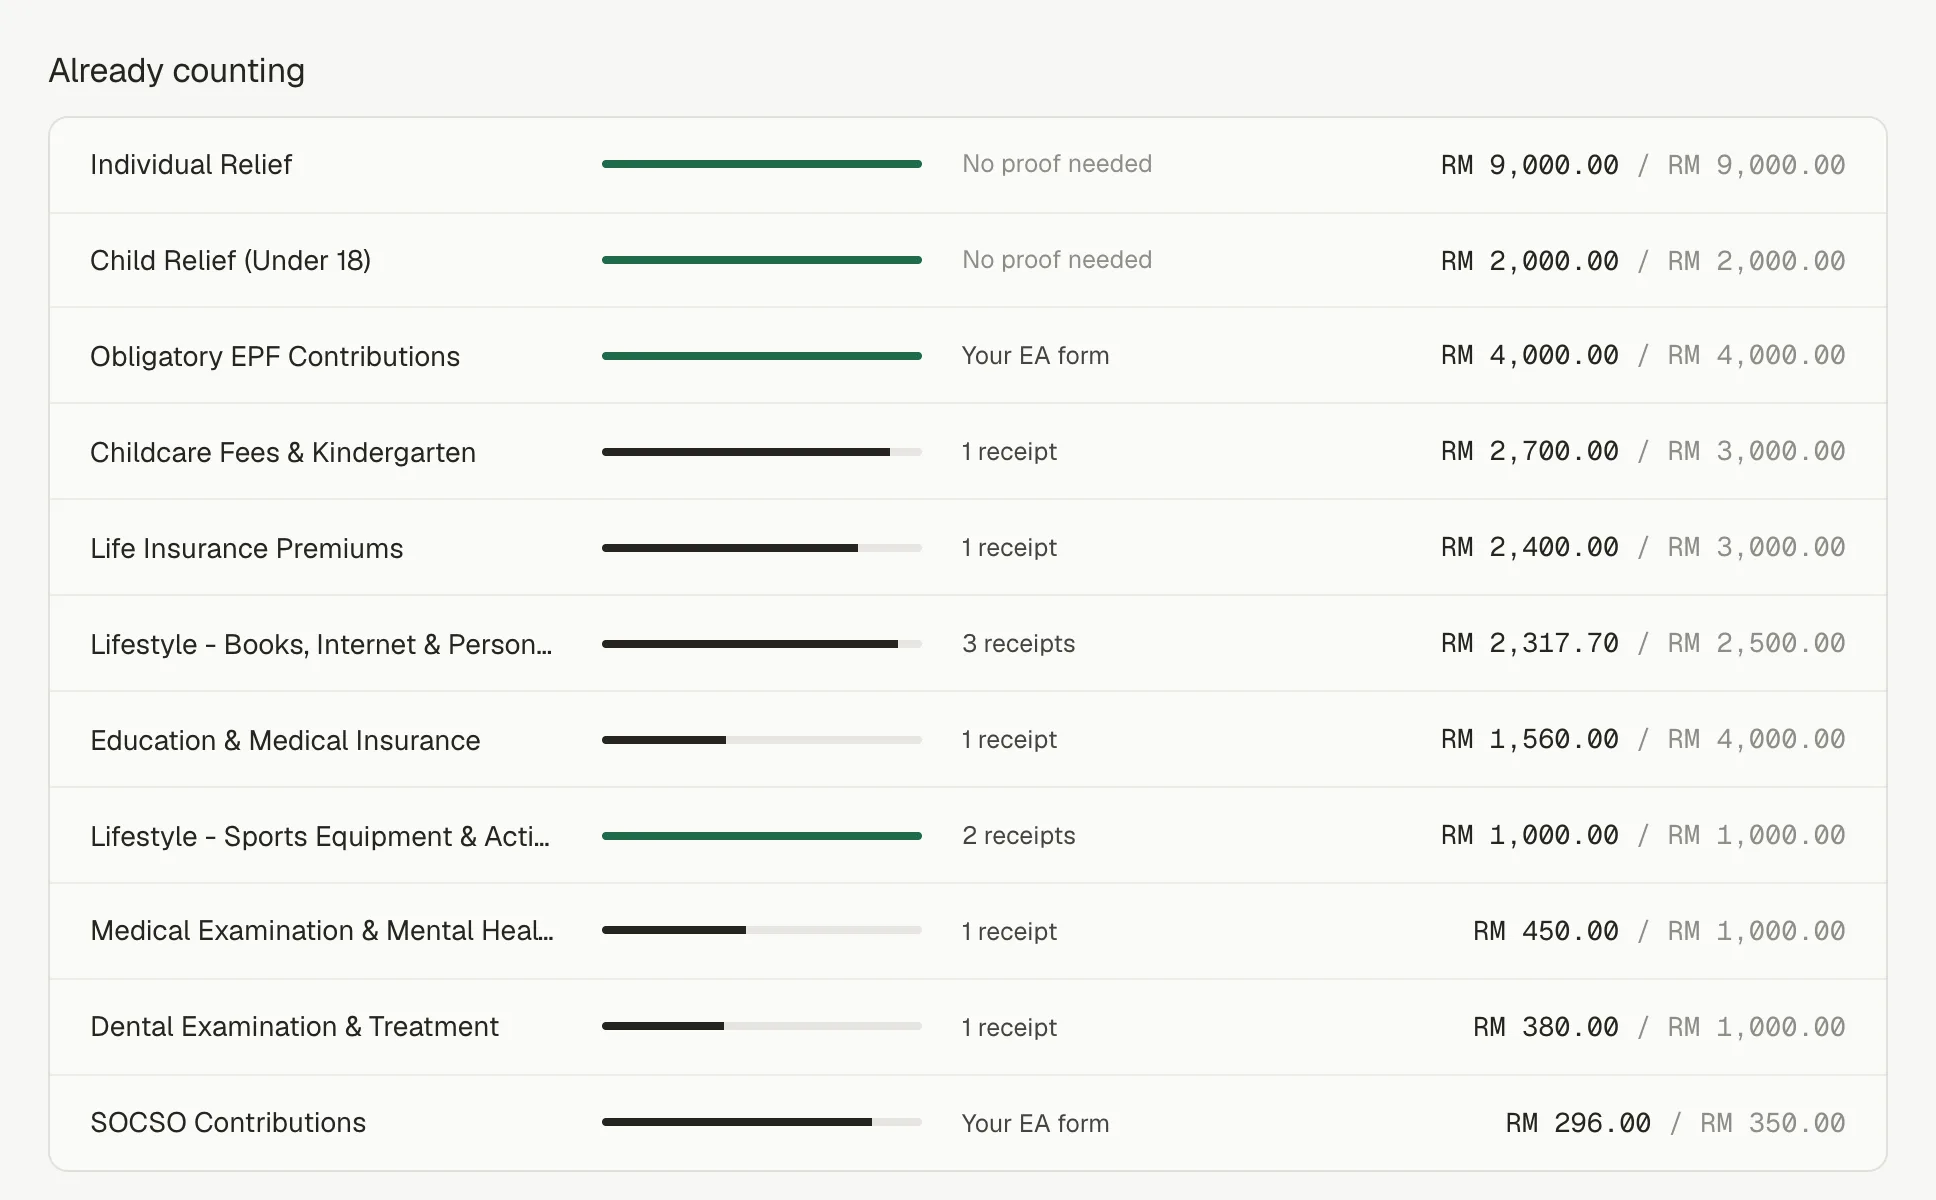Open Dental Examination & Treatment label

point(294,1026)
